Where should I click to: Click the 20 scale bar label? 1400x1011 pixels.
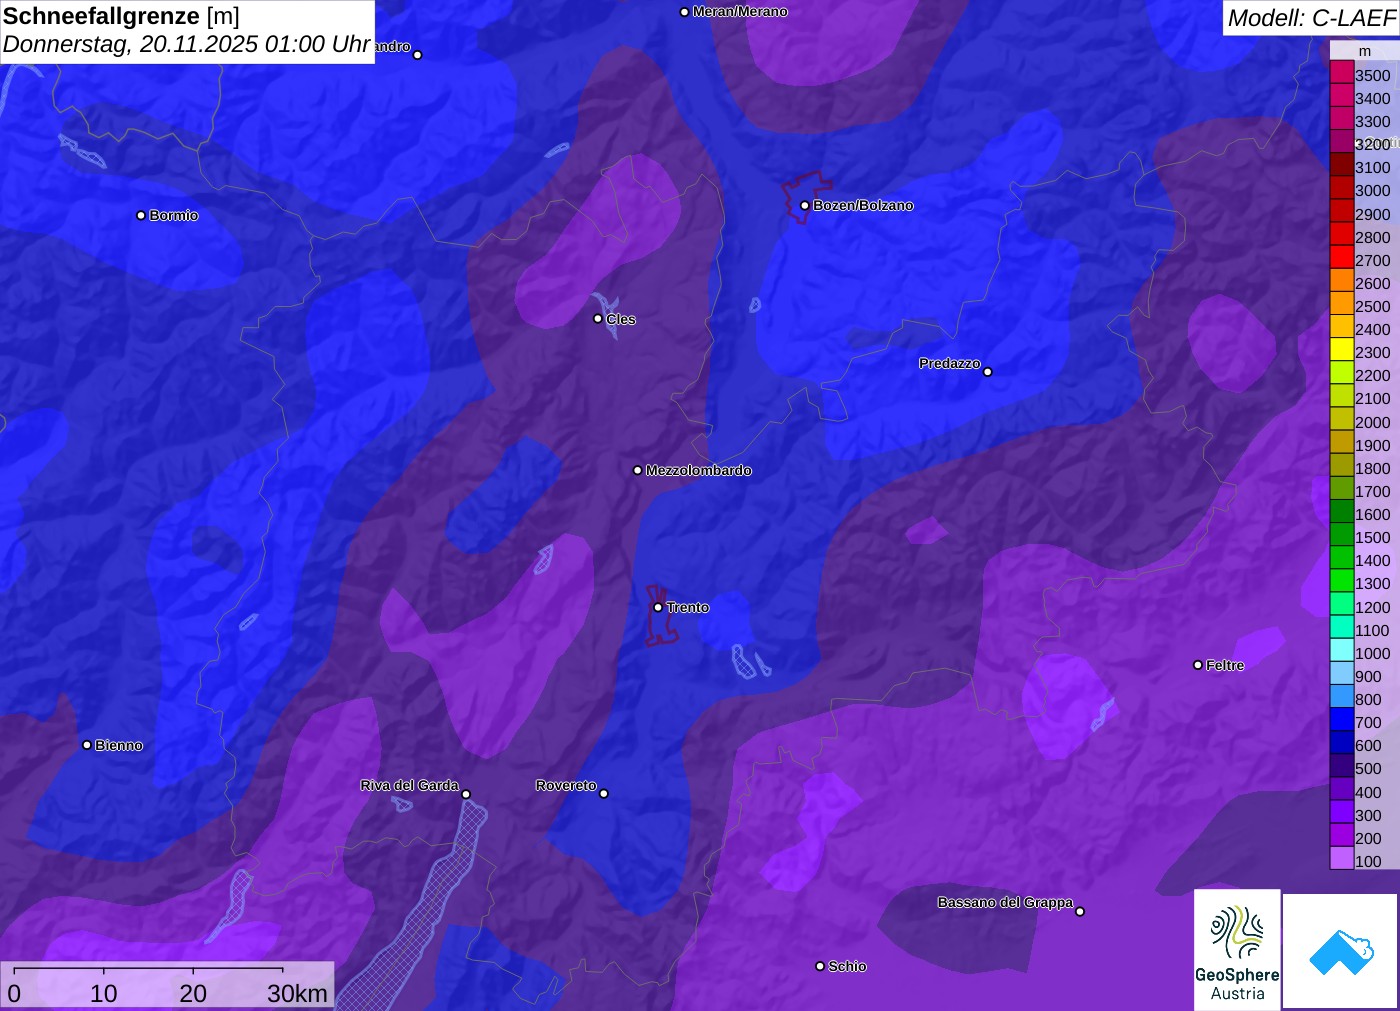pos(193,993)
